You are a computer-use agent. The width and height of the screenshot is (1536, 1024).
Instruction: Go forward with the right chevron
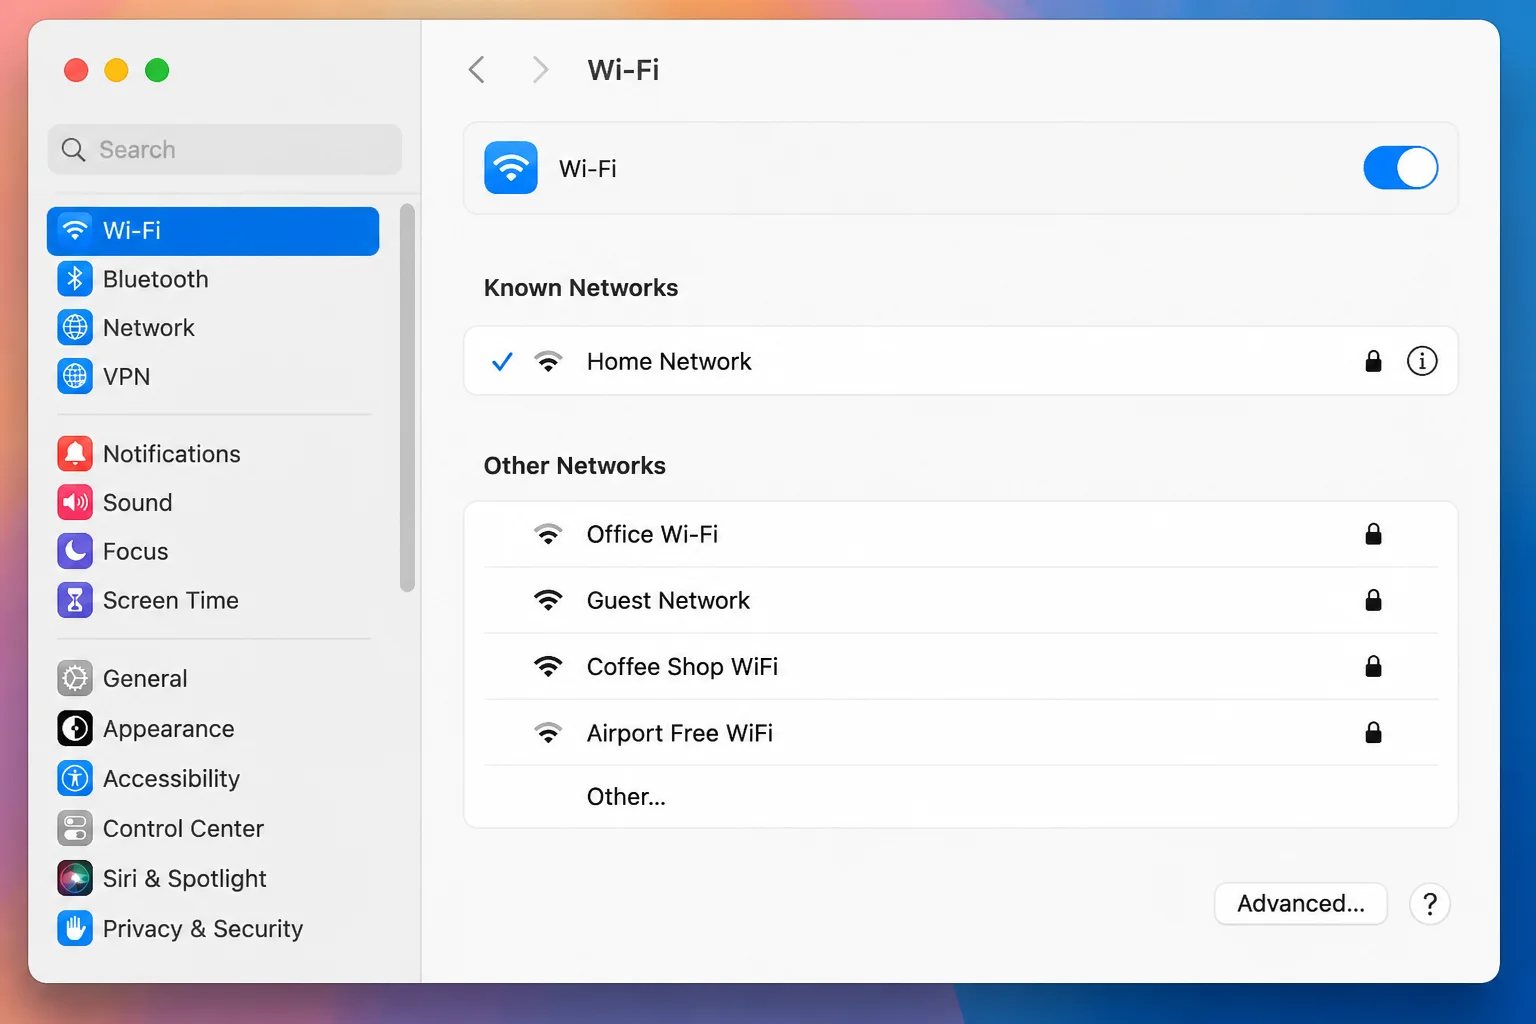pos(540,70)
